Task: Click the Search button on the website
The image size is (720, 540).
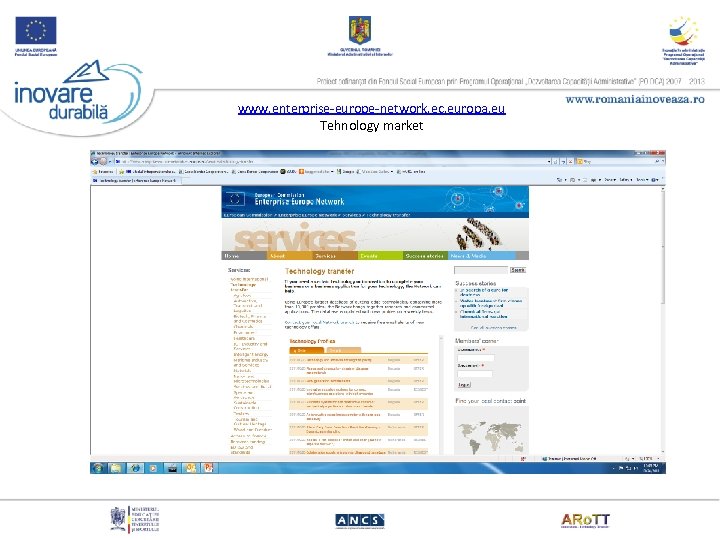Action: (518, 270)
